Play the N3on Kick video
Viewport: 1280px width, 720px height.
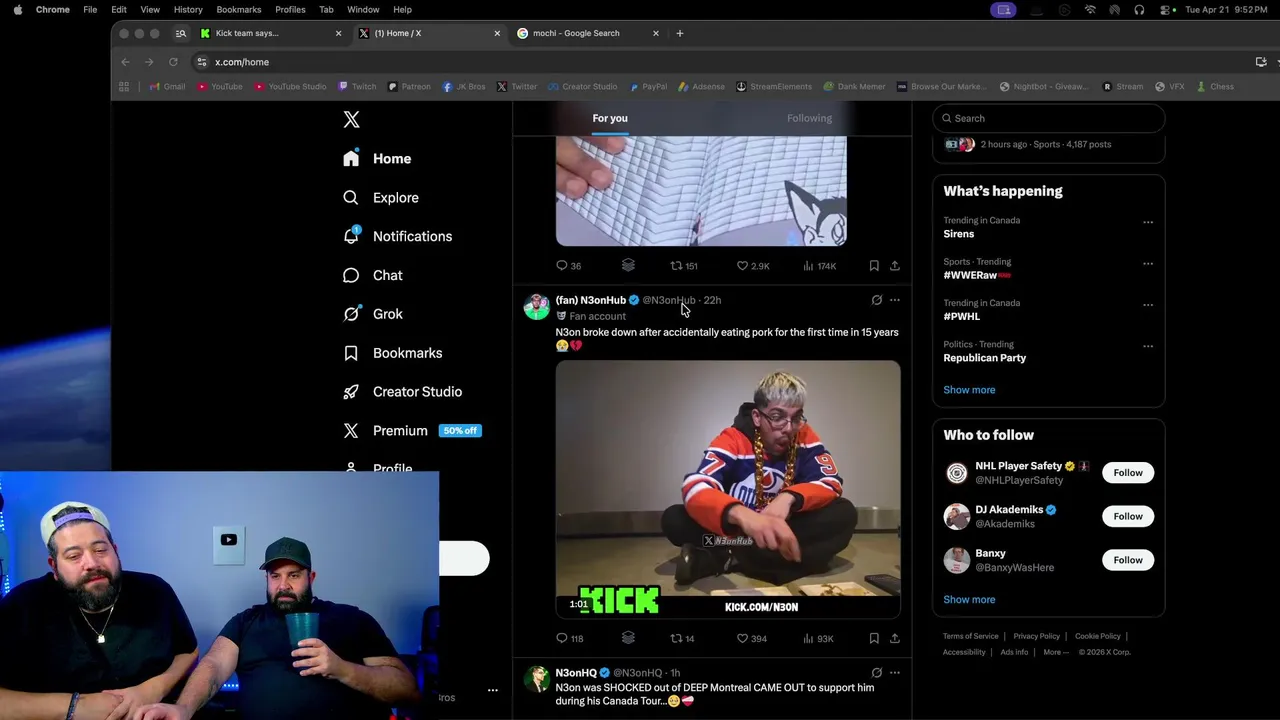(728, 489)
